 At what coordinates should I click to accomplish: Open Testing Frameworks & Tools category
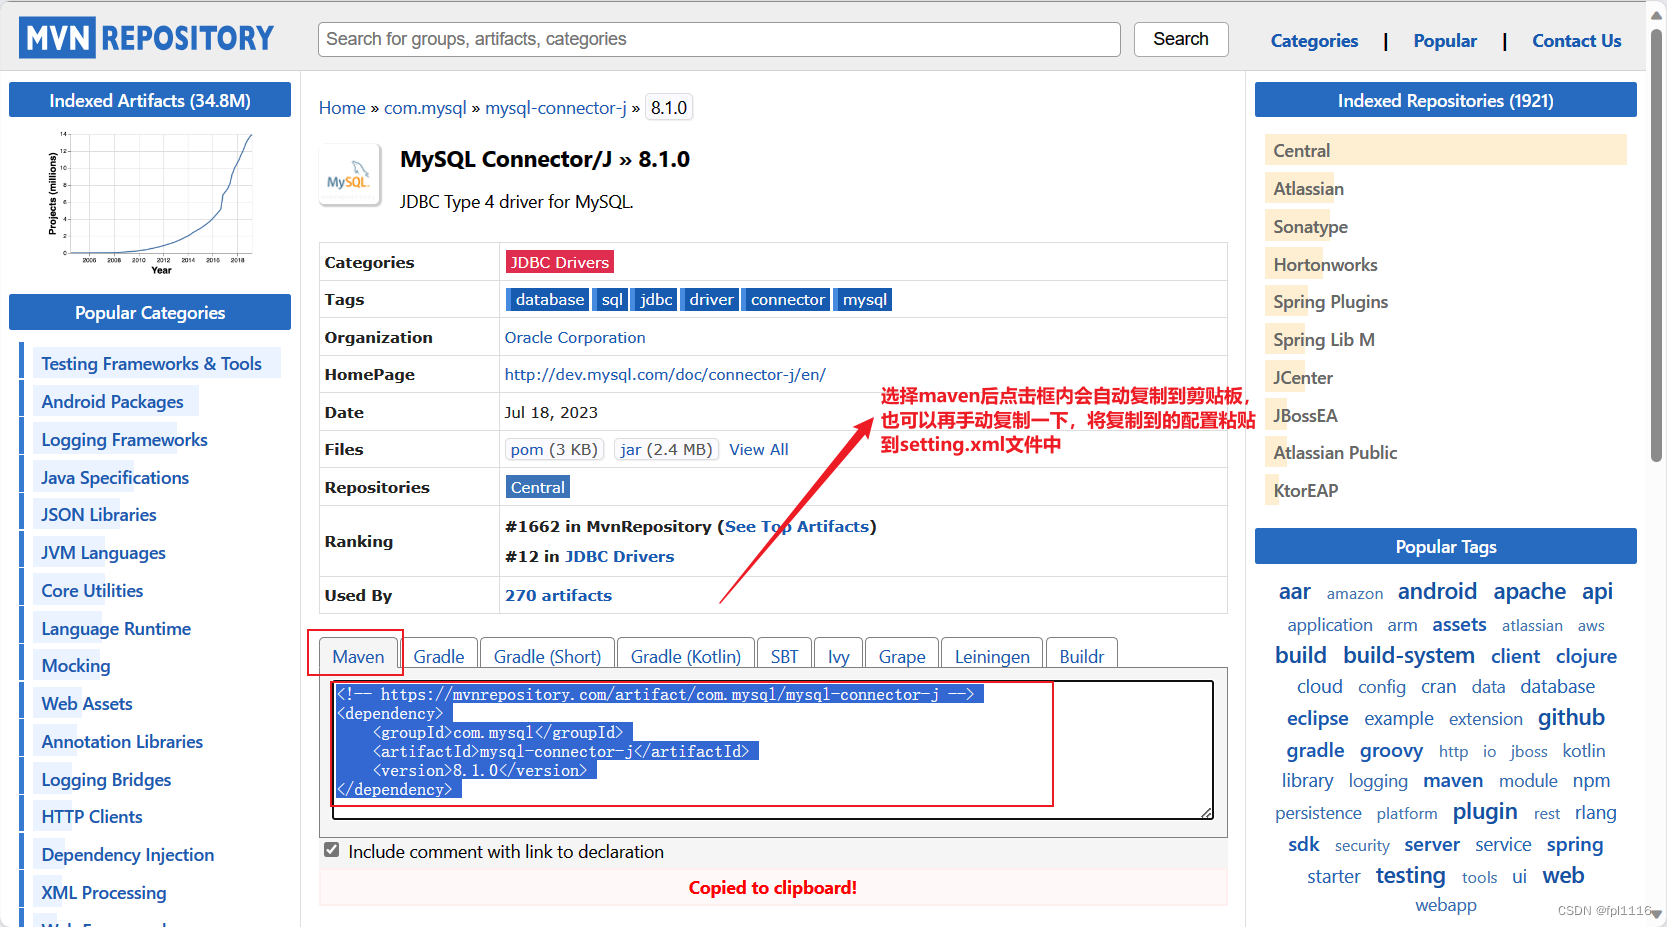[x=151, y=364]
